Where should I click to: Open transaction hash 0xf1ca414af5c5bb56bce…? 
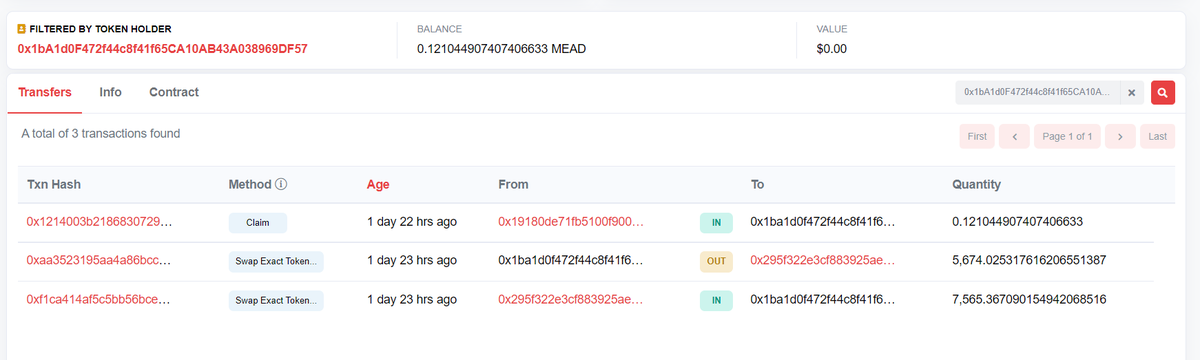[99, 299]
